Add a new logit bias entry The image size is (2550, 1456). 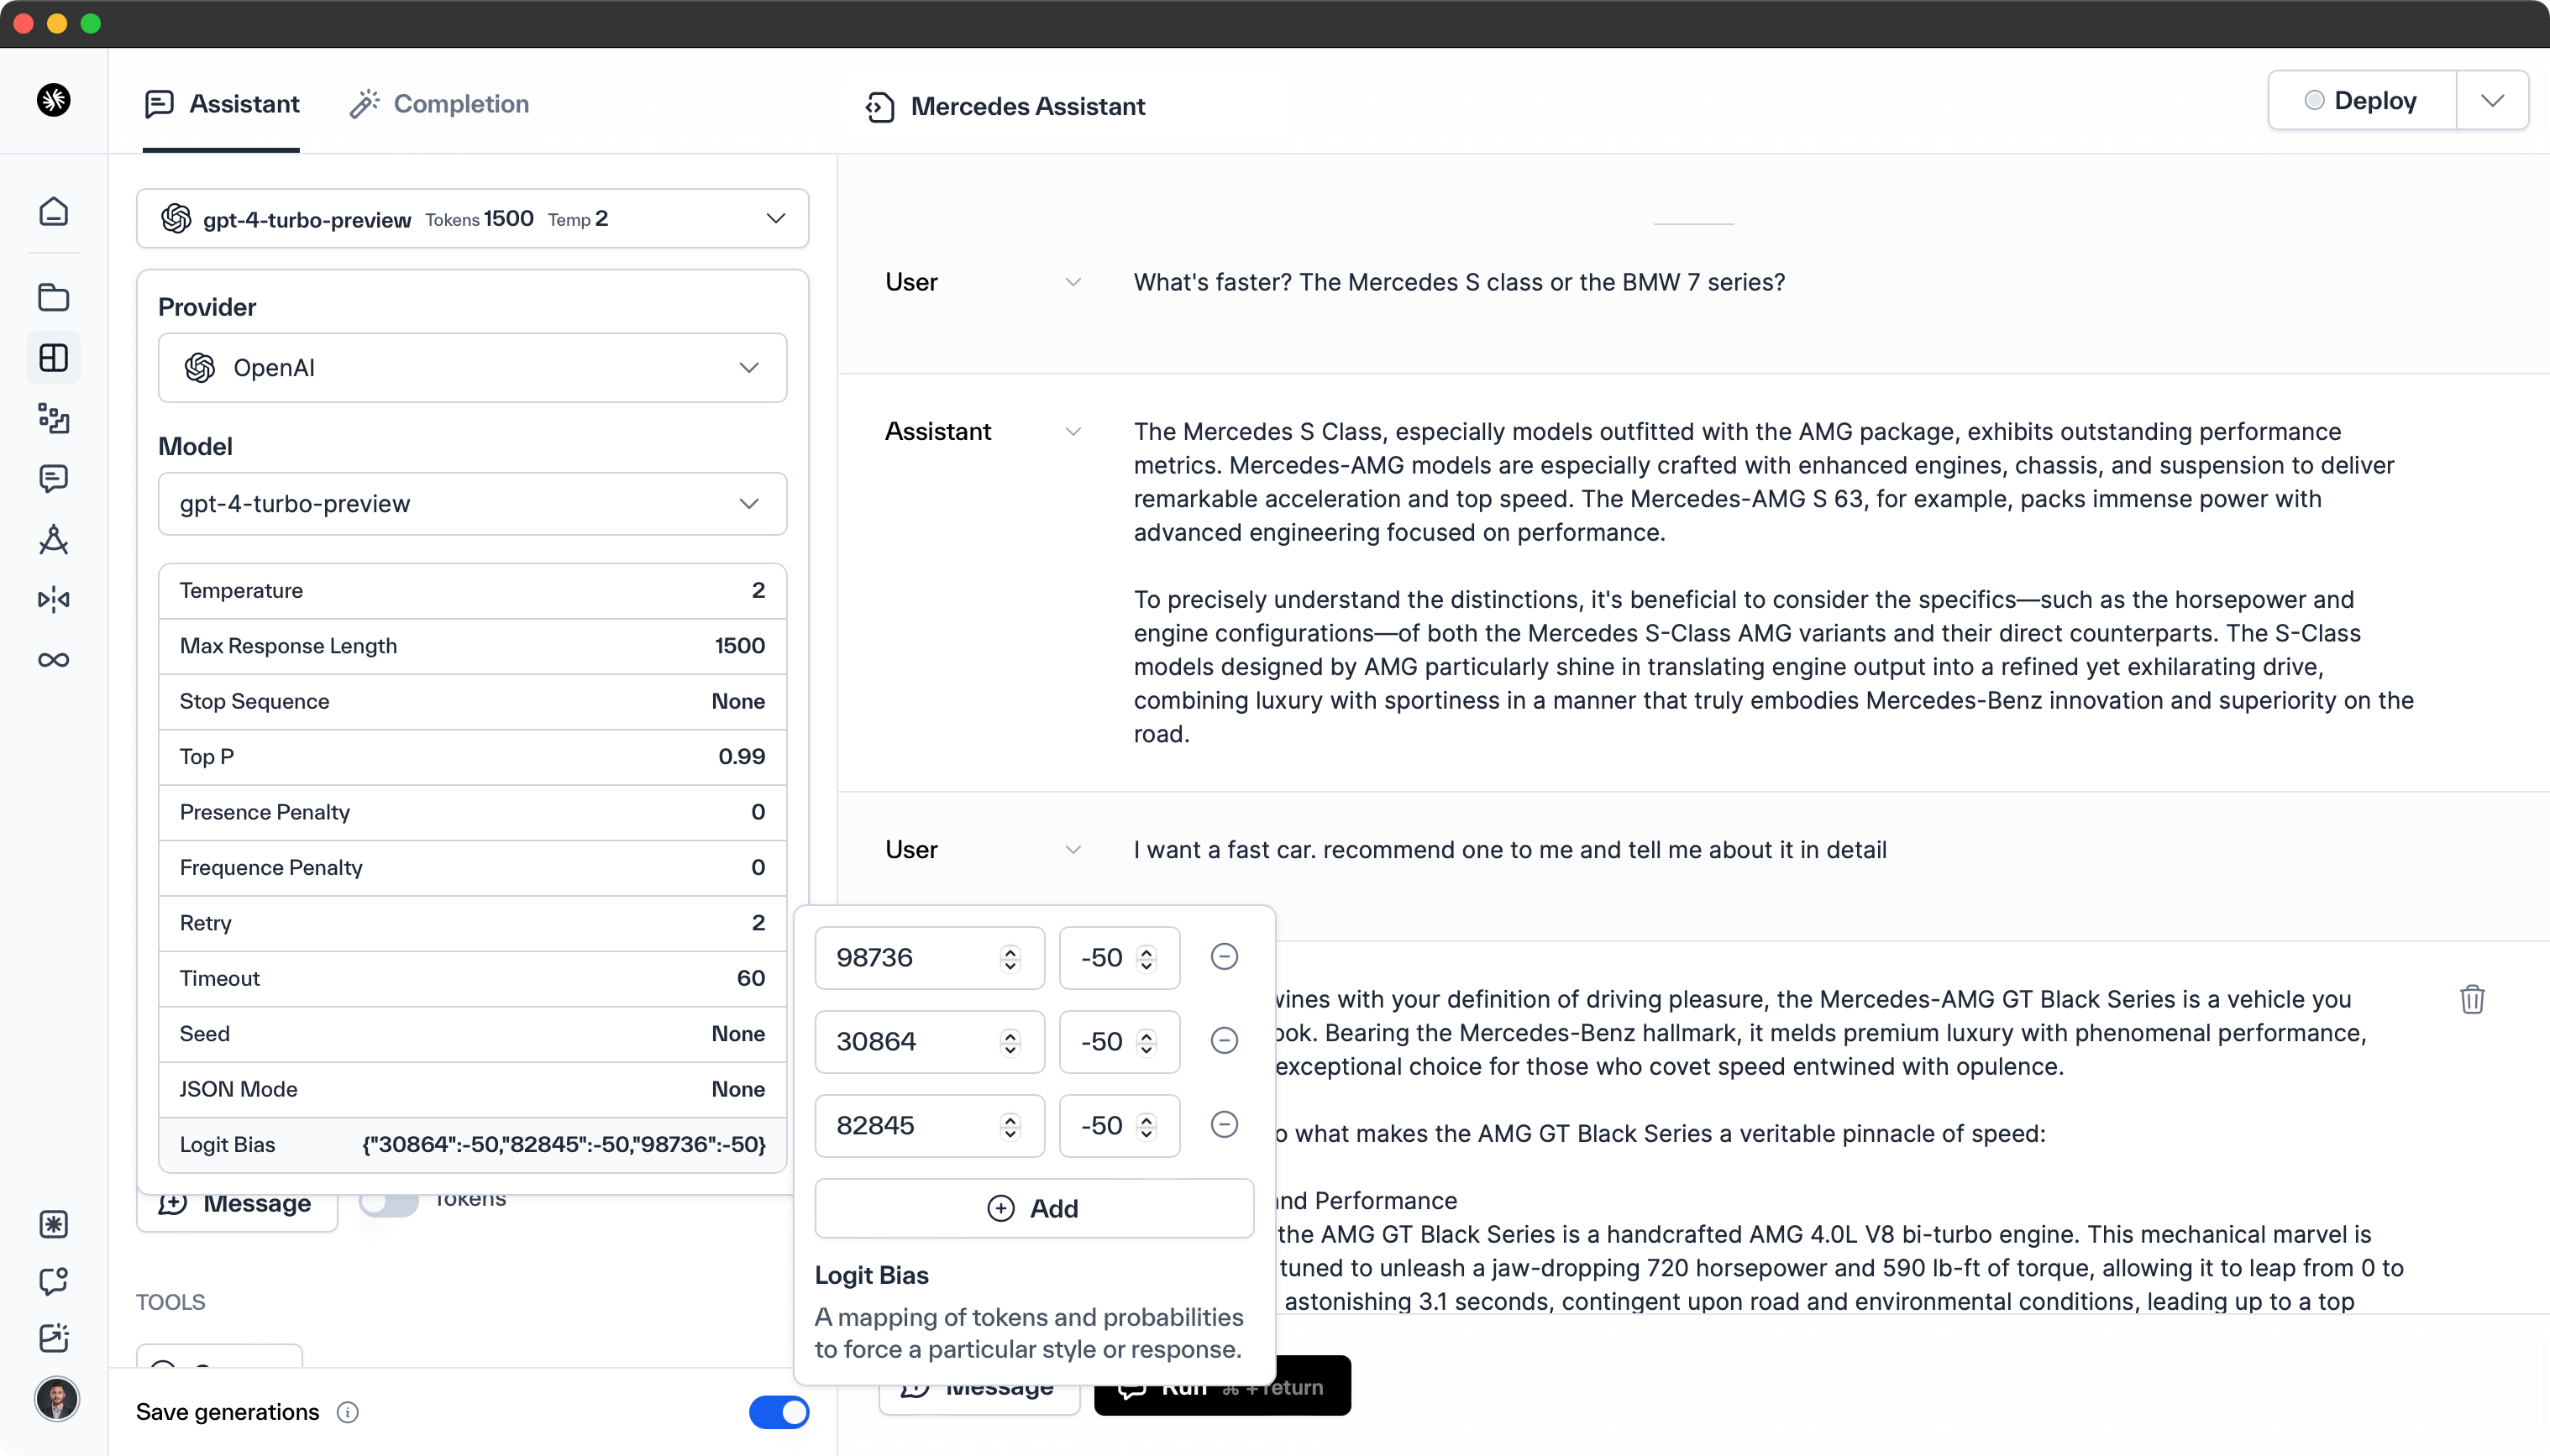click(x=1034, y=1208)
